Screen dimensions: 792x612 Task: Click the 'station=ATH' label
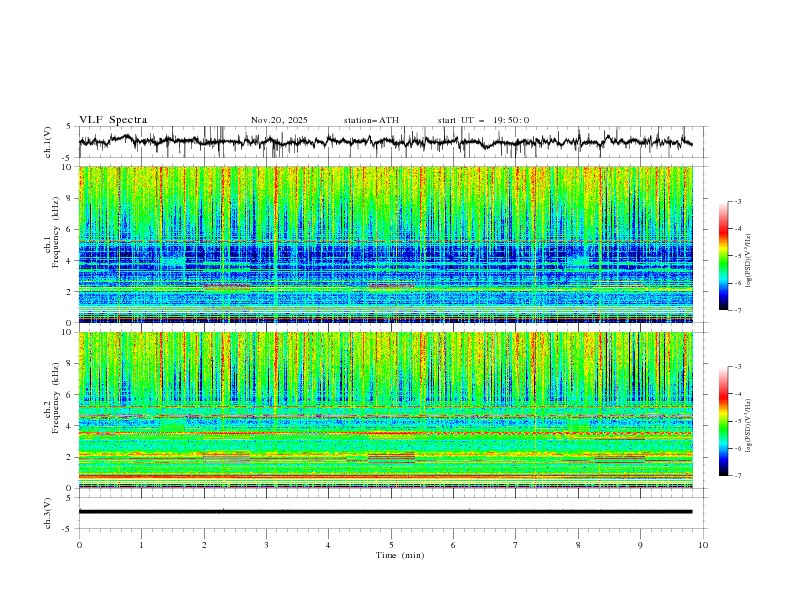click(x=371, y=120)
